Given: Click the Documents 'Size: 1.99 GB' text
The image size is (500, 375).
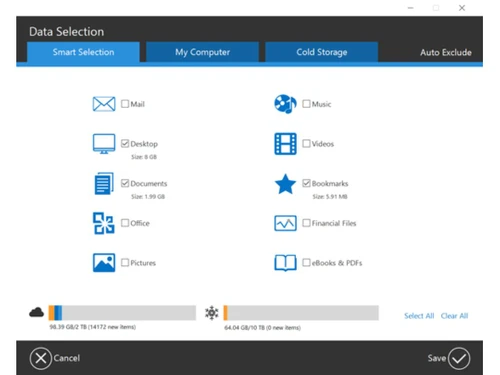Looking at the screenshot, I should pos(148,197).
